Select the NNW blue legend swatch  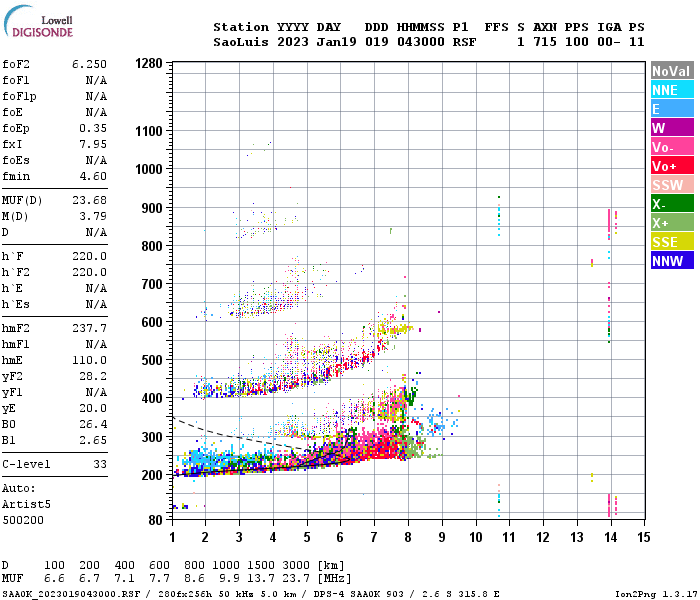coord(672,260)
